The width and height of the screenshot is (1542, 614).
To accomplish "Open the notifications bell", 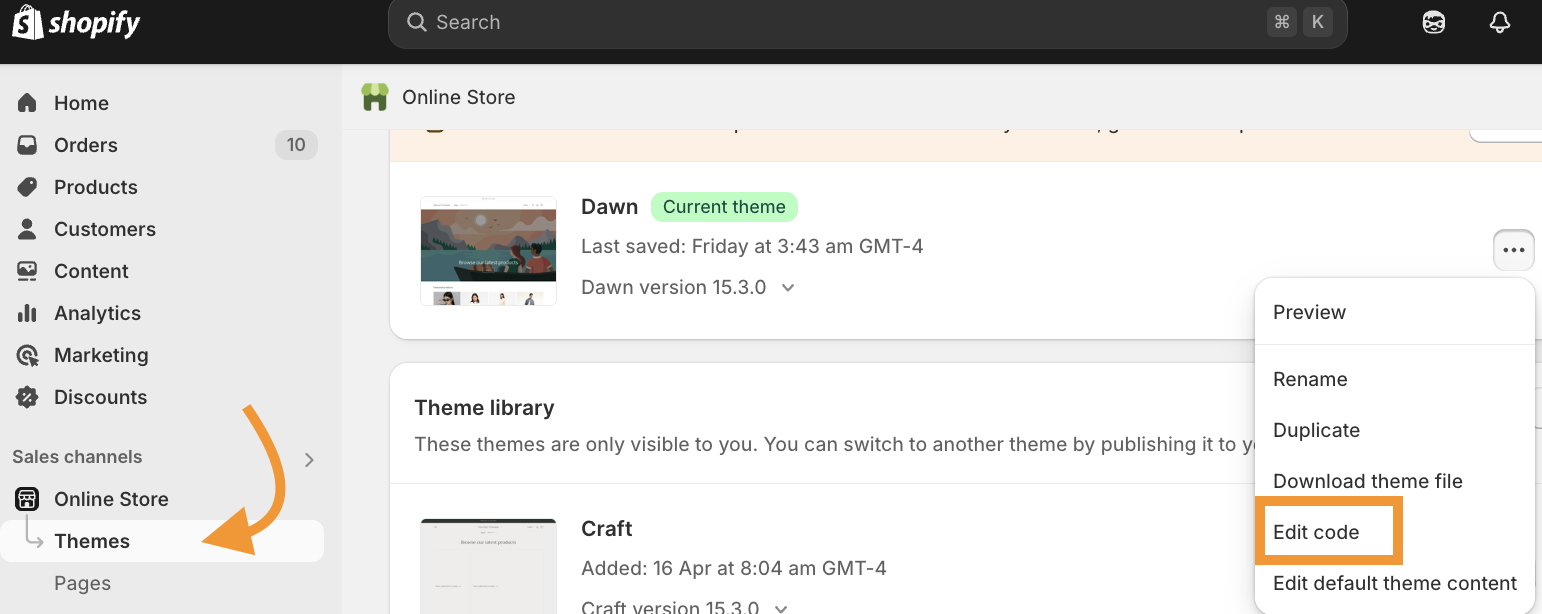I will point(1499,23).
